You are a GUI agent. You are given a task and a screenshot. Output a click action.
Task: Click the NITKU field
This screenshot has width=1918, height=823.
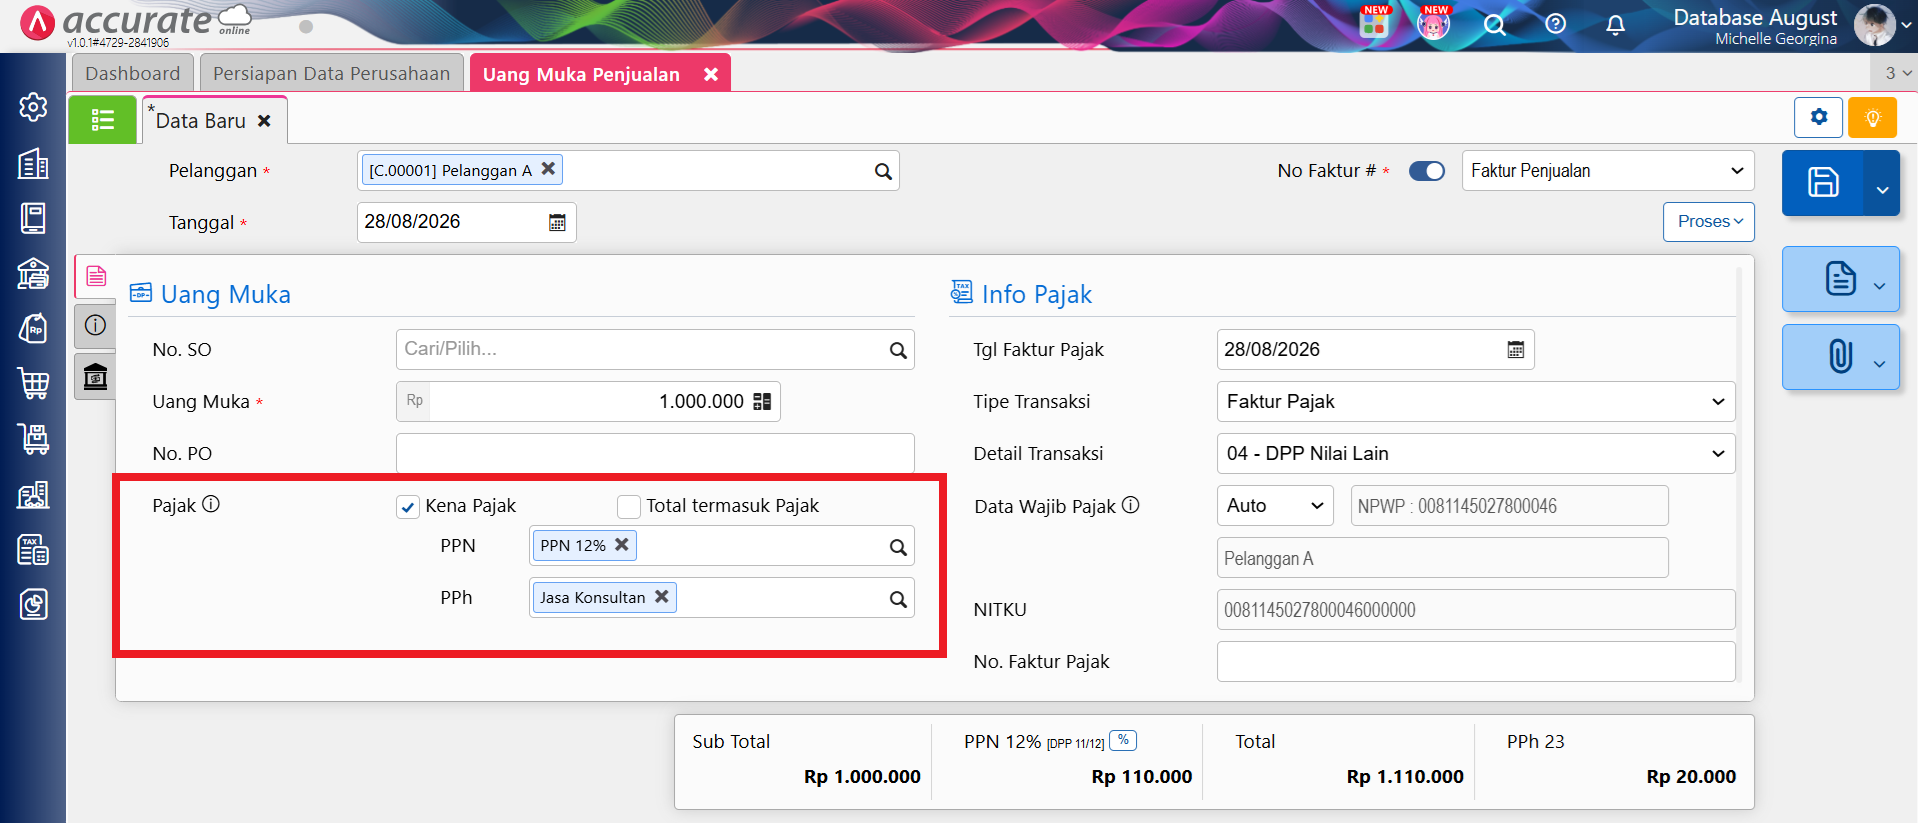[1476, 610]
